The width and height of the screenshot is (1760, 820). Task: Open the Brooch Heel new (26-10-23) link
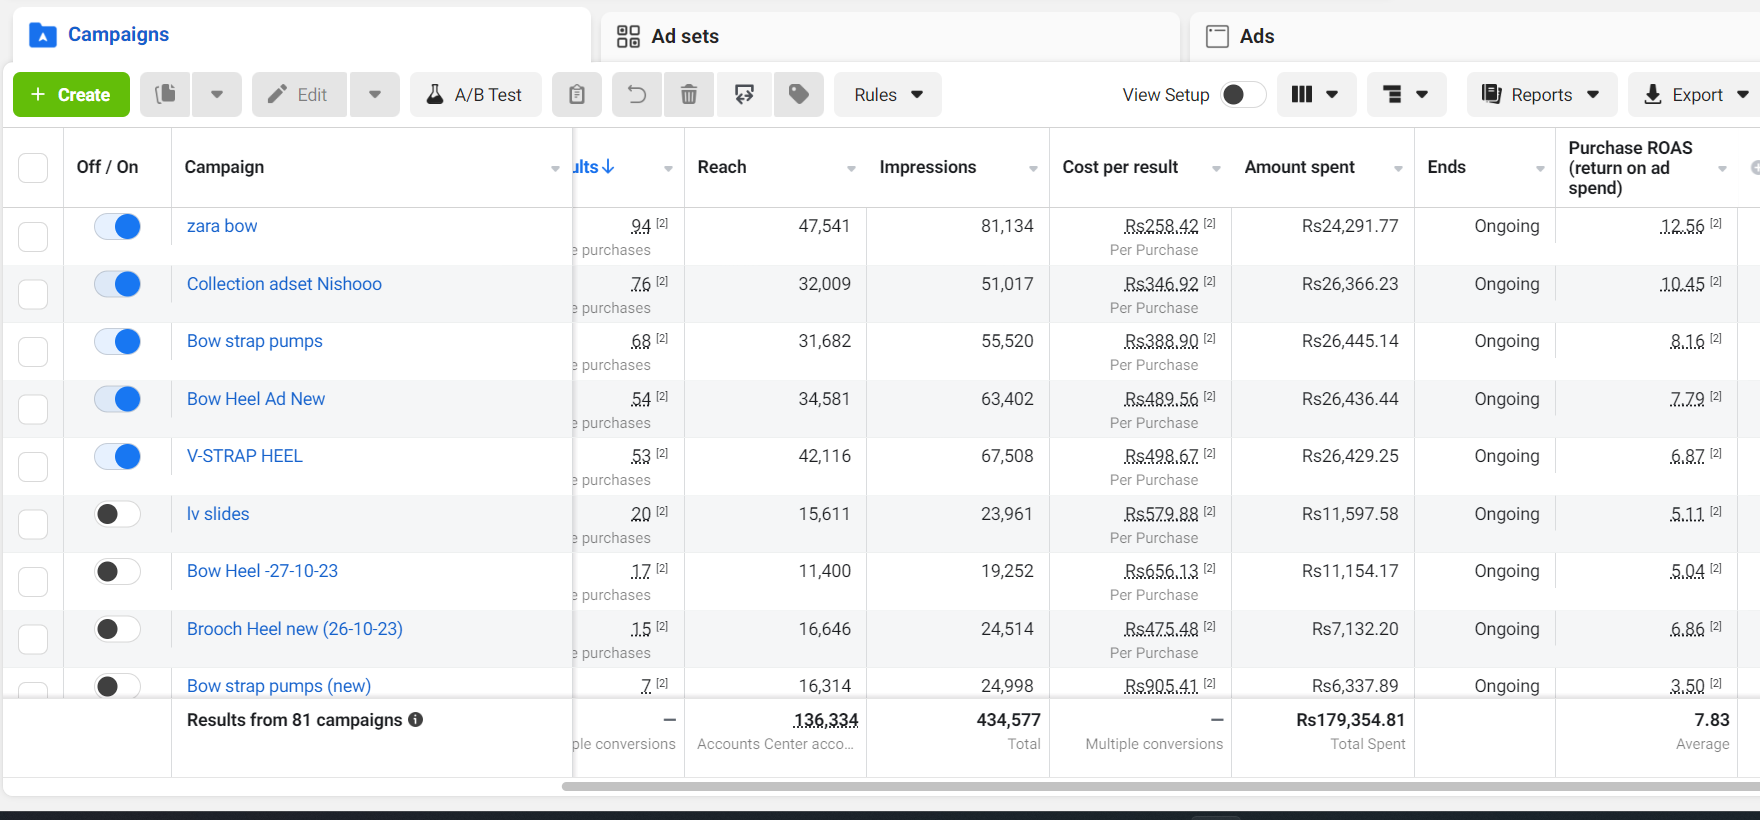coord(295,629)
